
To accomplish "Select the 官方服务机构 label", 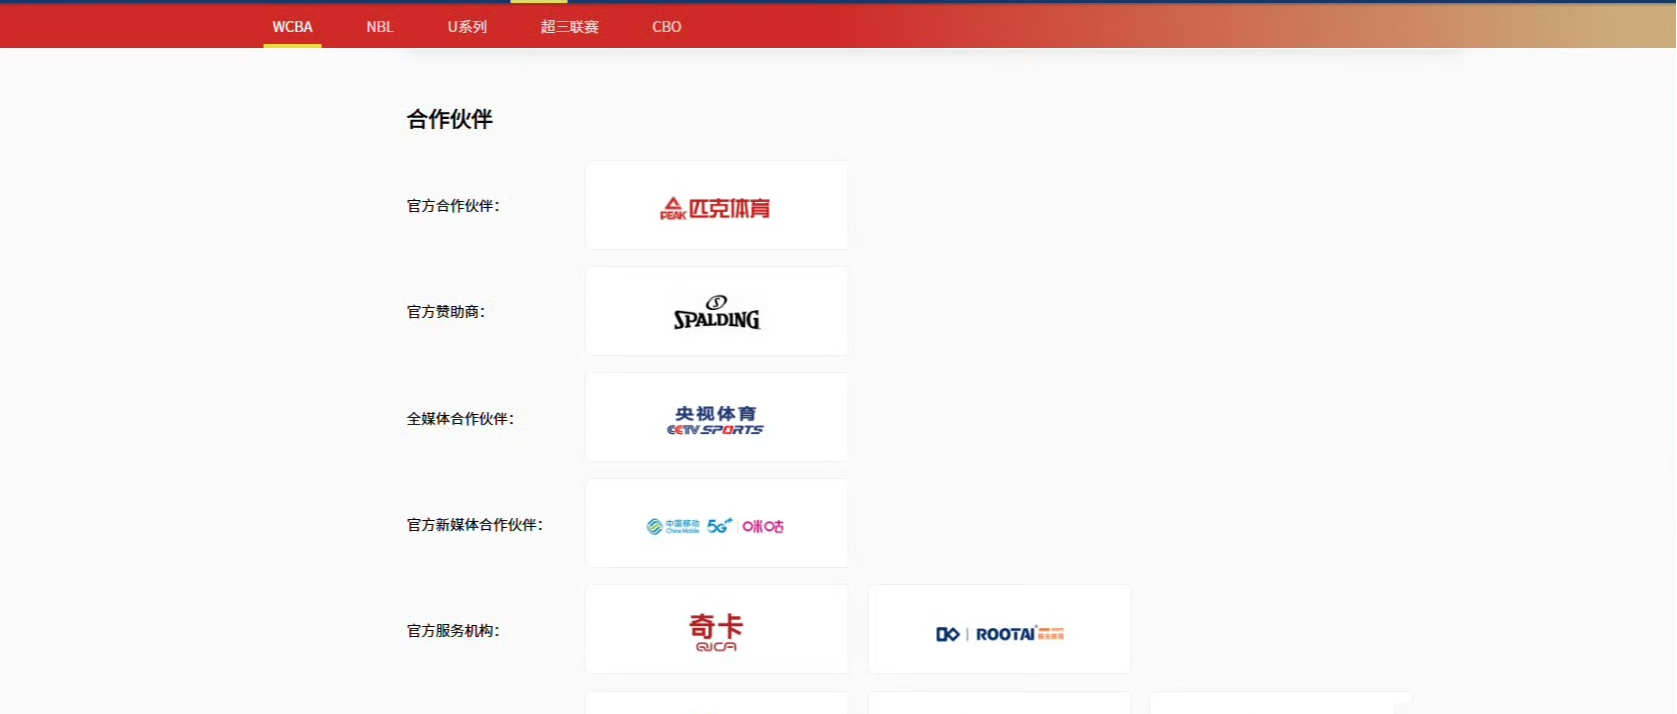I will point(453,631).
